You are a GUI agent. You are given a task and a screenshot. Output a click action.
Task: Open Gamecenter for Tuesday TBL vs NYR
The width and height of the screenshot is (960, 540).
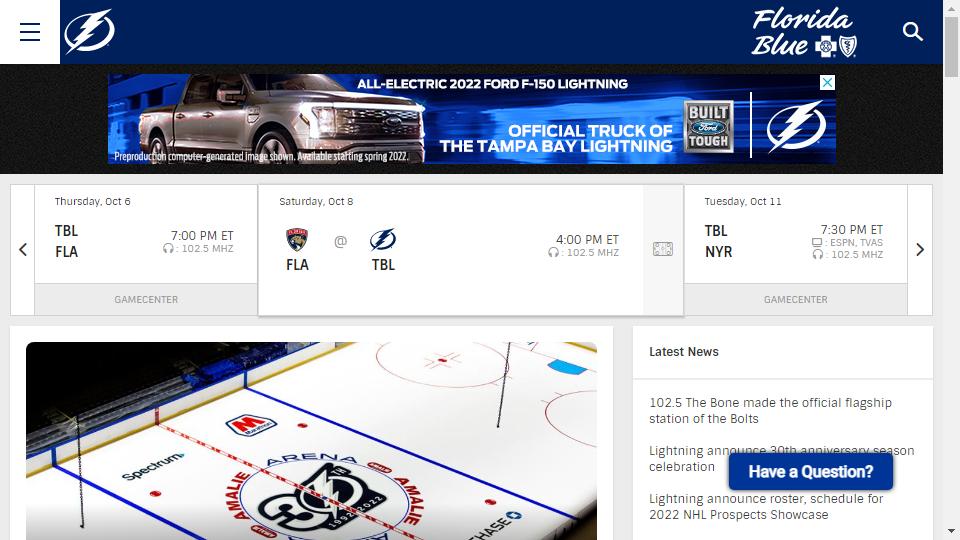click(795, 299)
